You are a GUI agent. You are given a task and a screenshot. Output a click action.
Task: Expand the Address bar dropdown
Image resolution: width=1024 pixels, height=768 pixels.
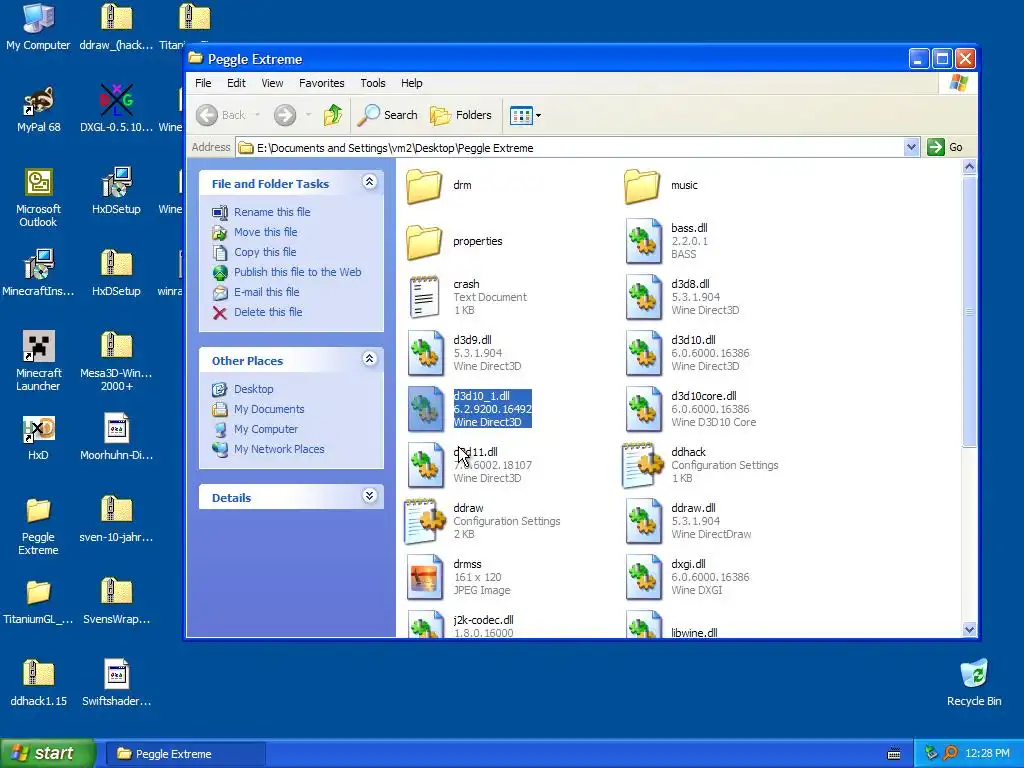pyautogui.click(x=912, y=148)
